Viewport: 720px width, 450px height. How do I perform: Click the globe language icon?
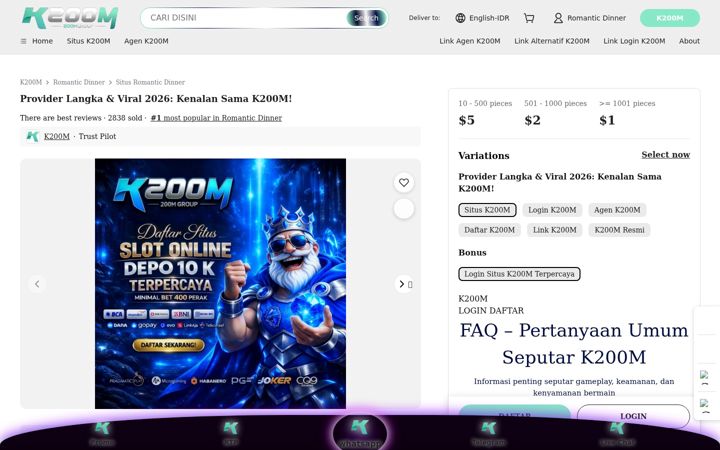[460, 18]
